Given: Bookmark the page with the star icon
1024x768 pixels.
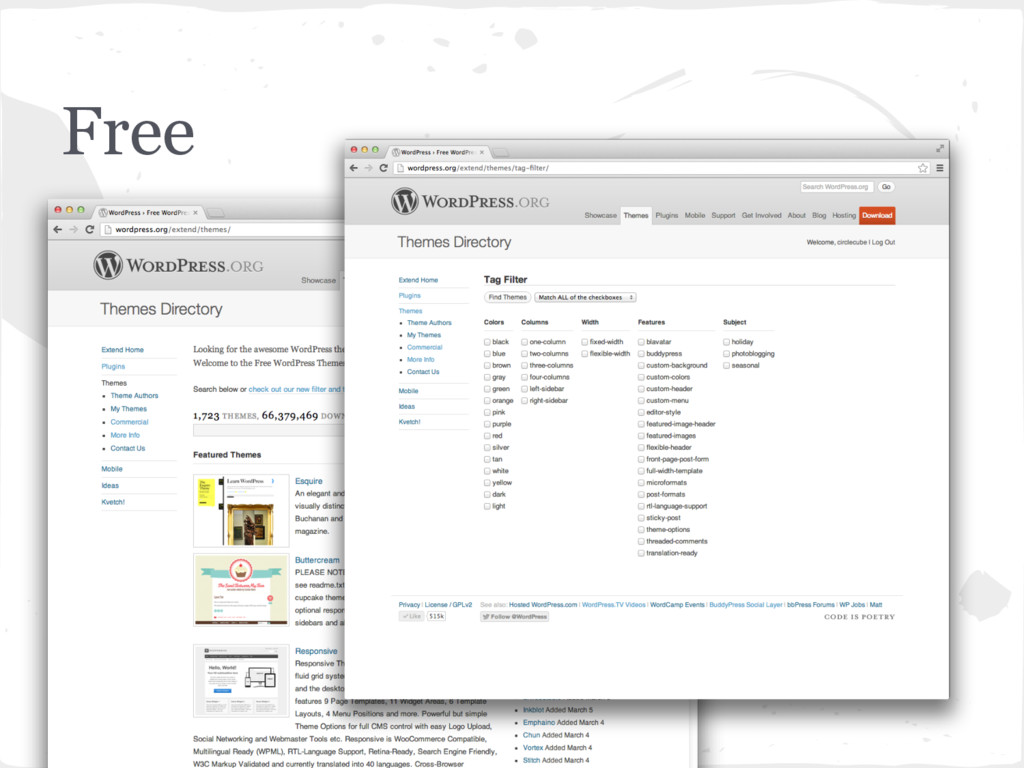Looking at the screenshot, I should pyautogui.click(x=923, y=168).
